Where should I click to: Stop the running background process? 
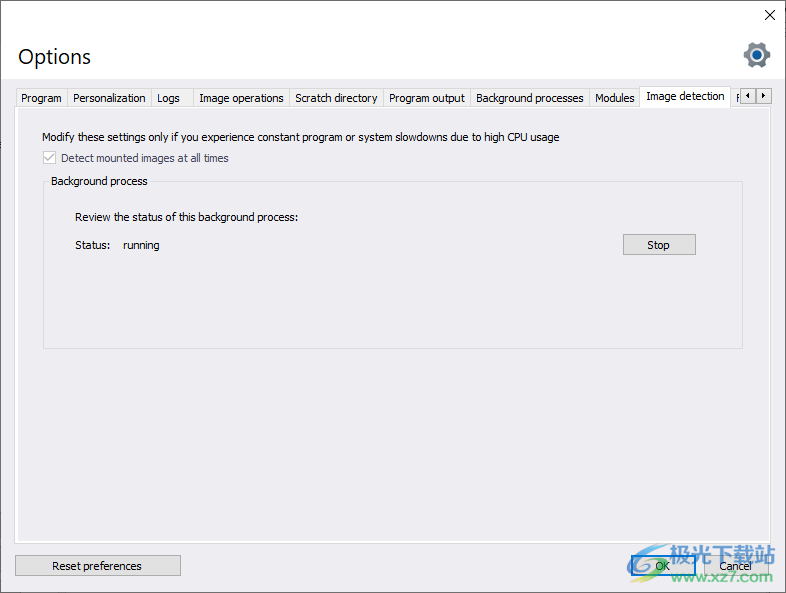point(658,245)
